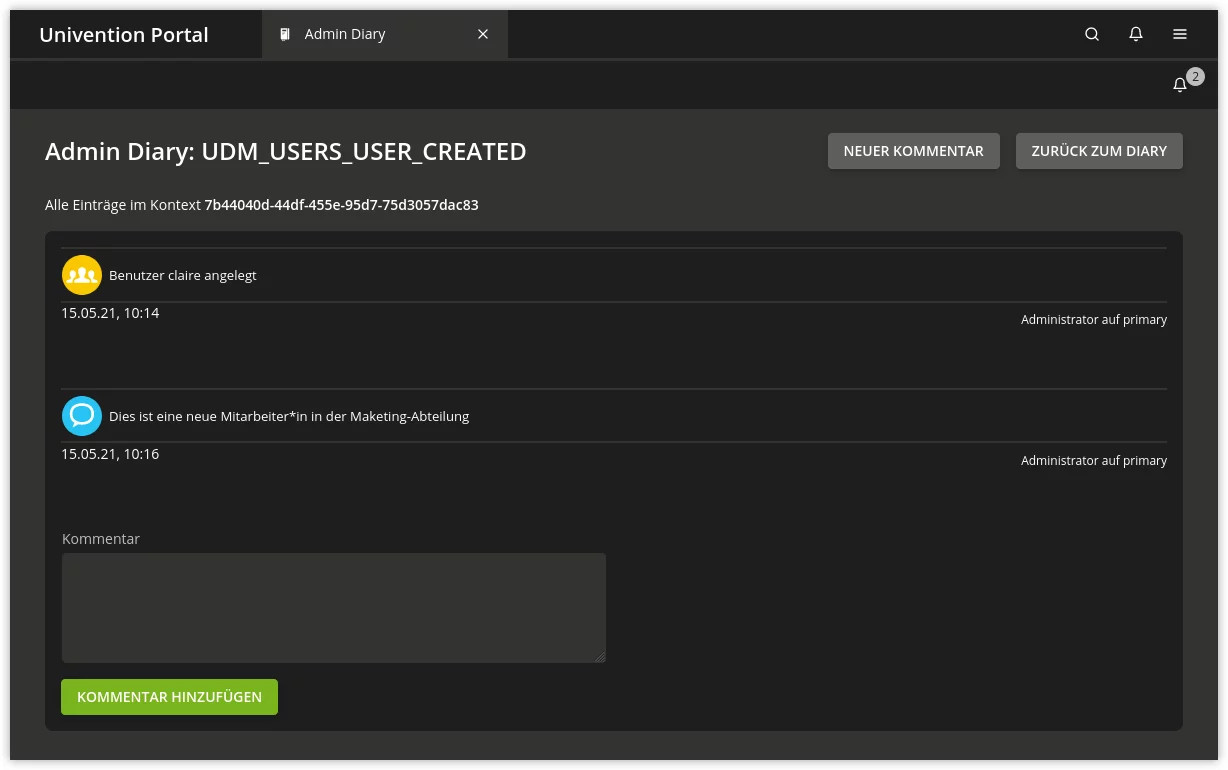This screenshot has width=1228, height=770.
Task: Click the yellow user group entry icon
Action: [x=82, y=275]
